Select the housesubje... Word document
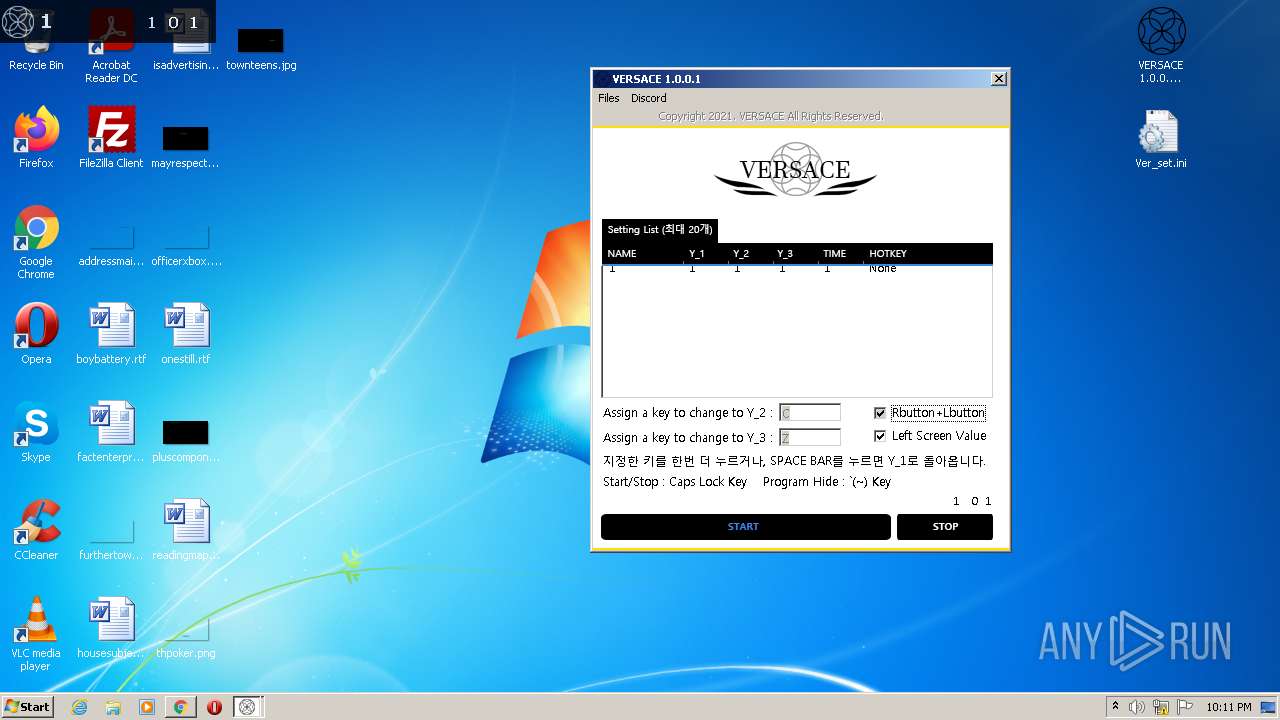 111,627
